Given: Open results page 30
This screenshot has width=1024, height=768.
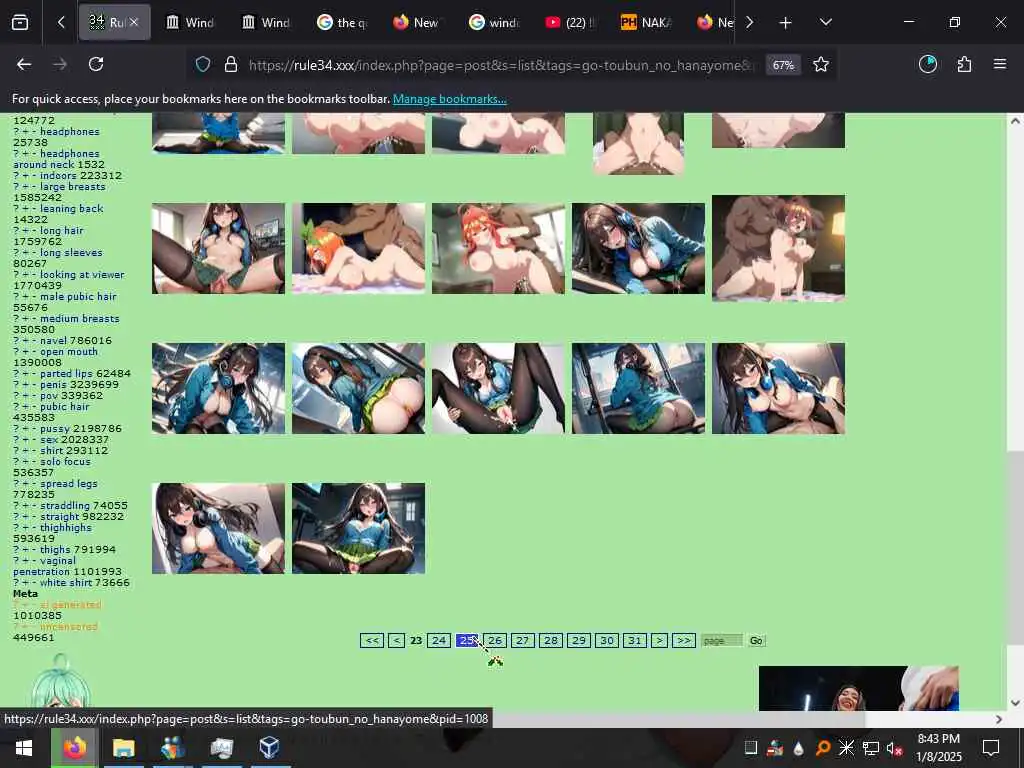Looking at the screenshot, I should point(607,641).
